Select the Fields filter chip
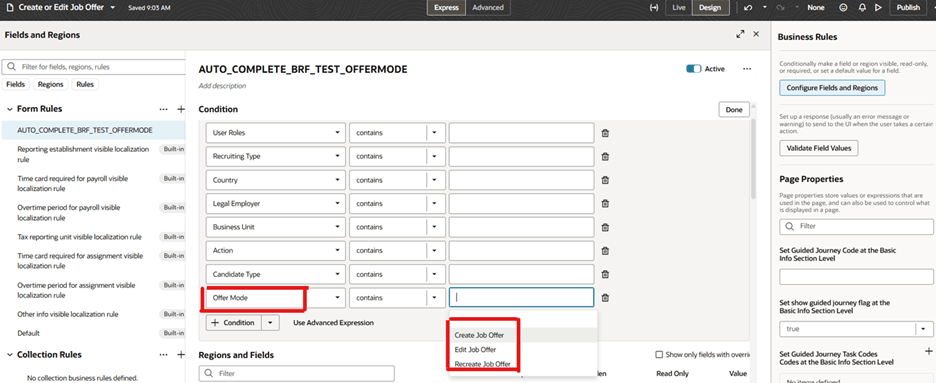936x383 pixels. (x=16, y=84)
